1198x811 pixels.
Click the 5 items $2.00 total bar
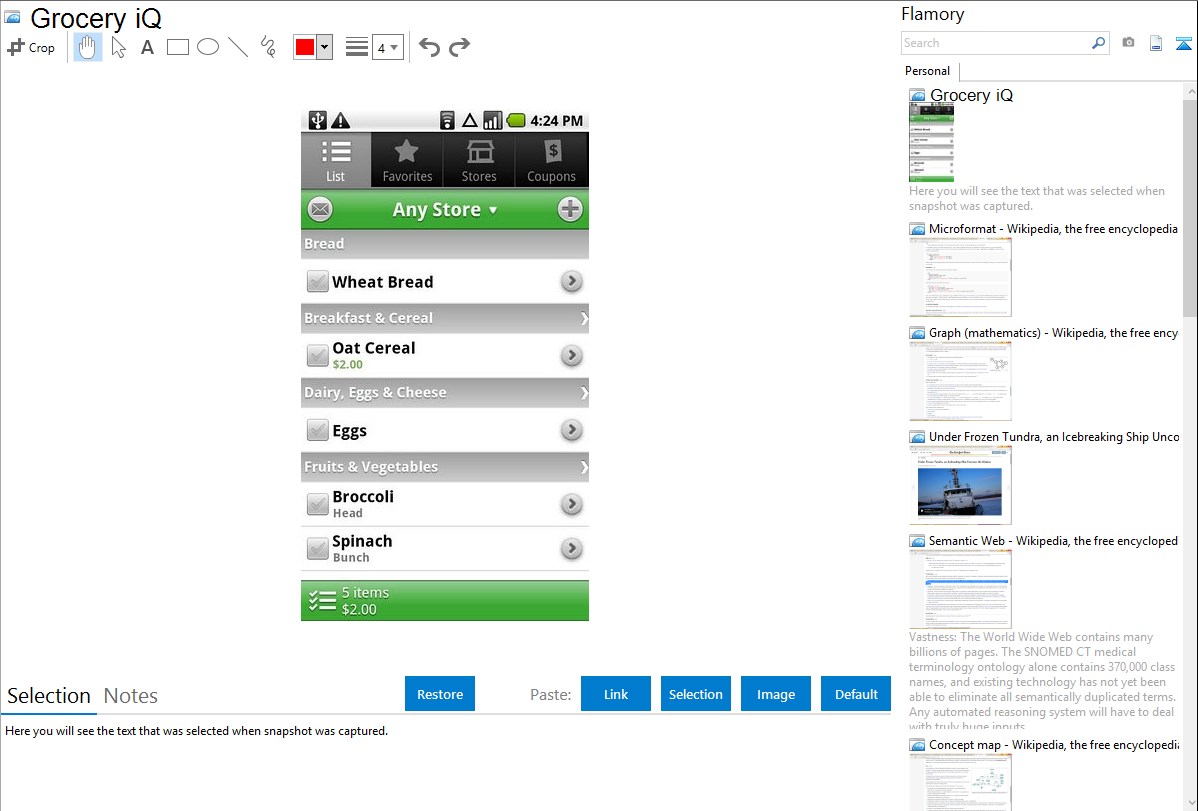(x=445, y=601)
